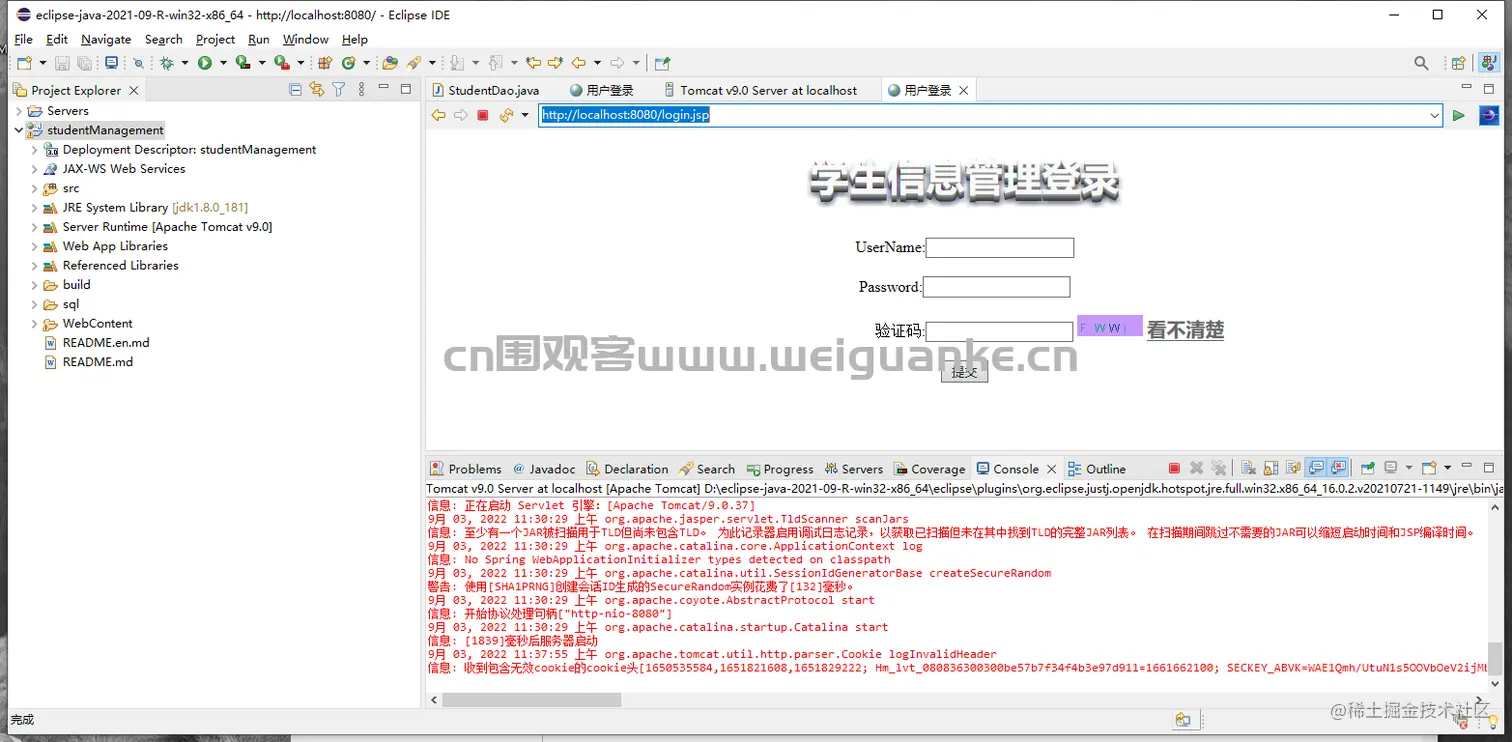Expand the WebContent folder
This screenshot has width=1512, height=742.
[34, 323]
